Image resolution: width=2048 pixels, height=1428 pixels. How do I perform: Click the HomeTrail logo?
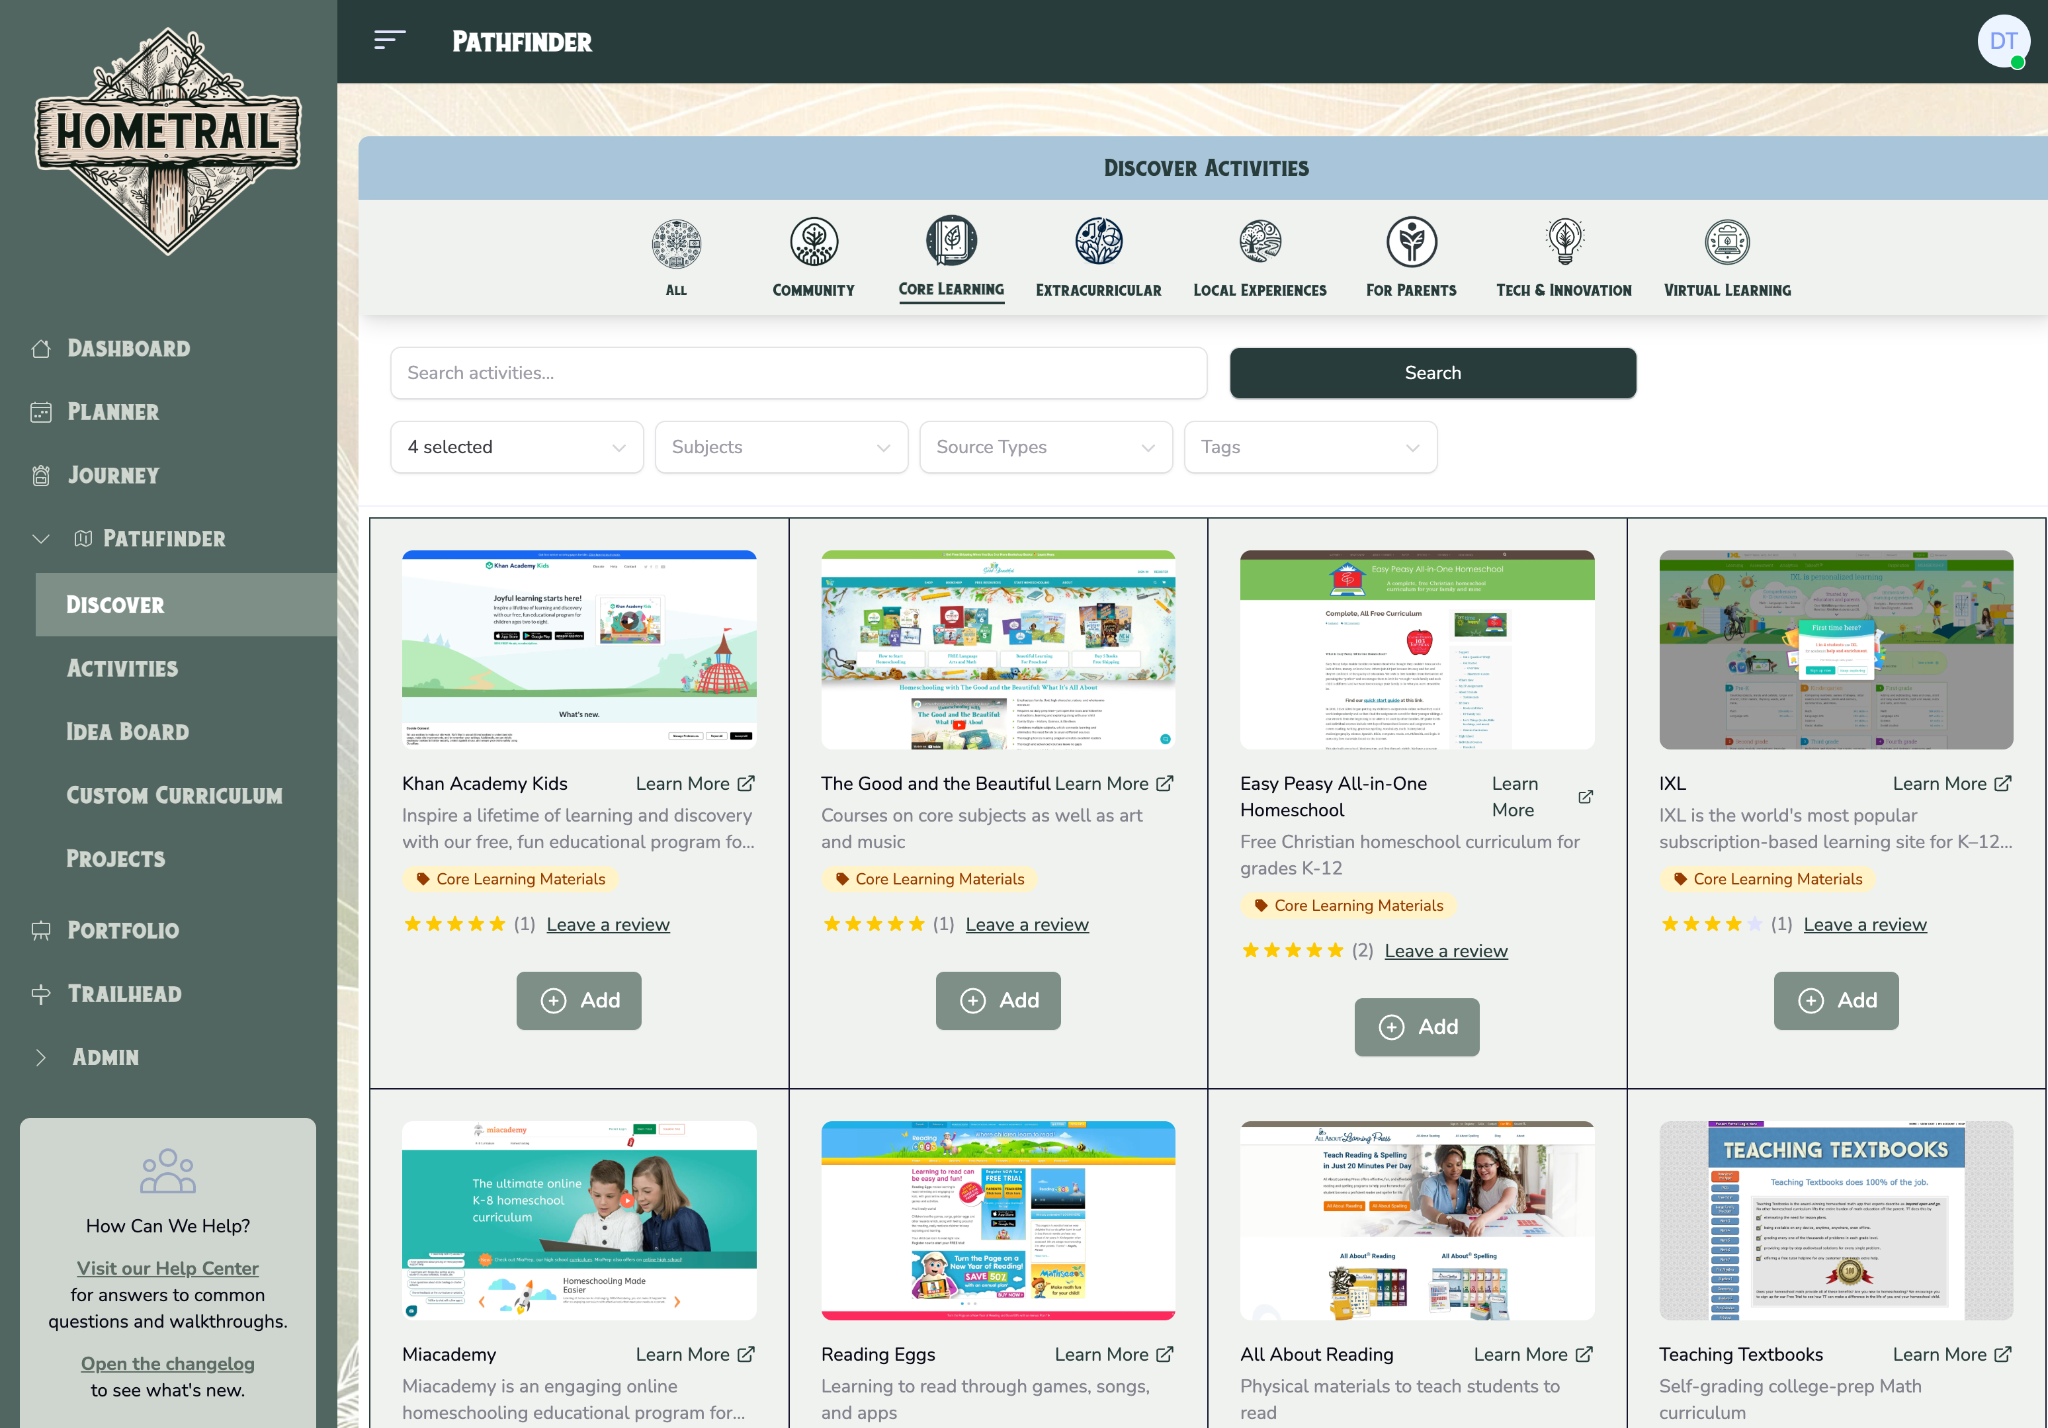point(168,141)
